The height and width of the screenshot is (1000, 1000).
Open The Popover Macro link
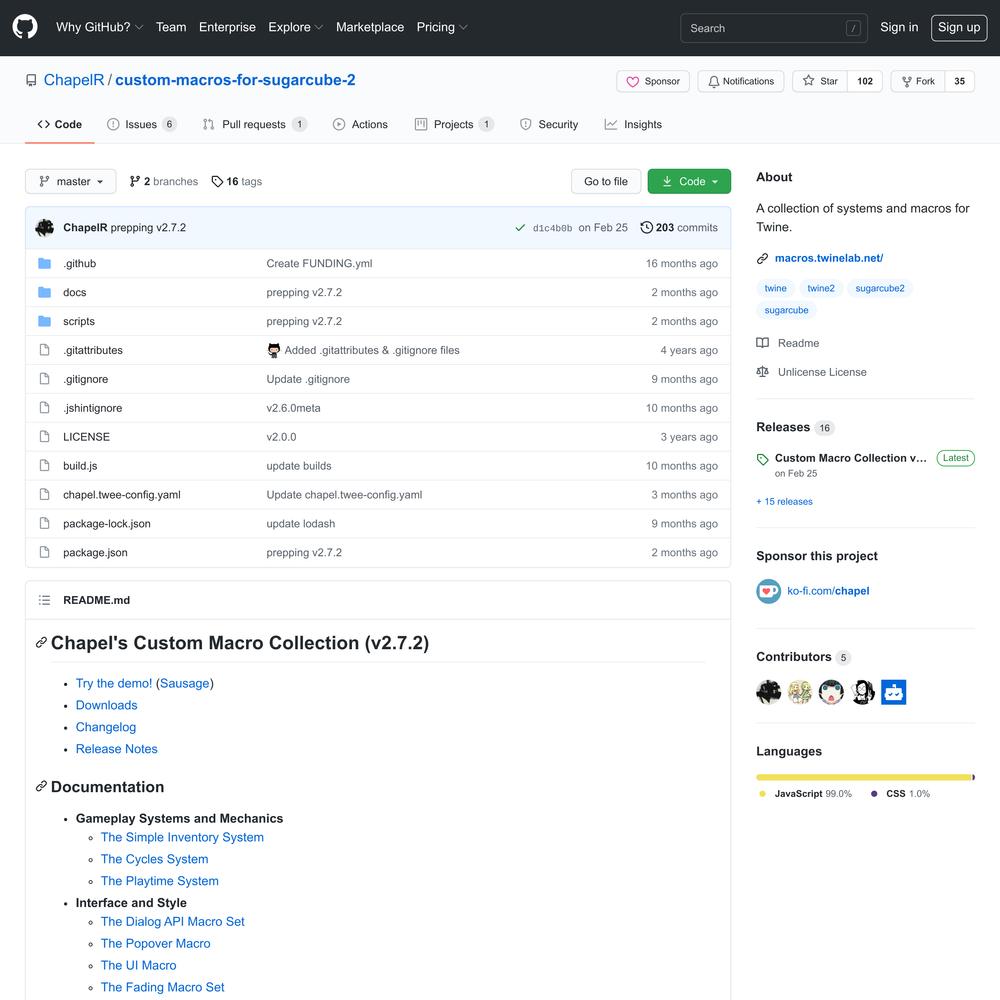[x=156, y=943]
